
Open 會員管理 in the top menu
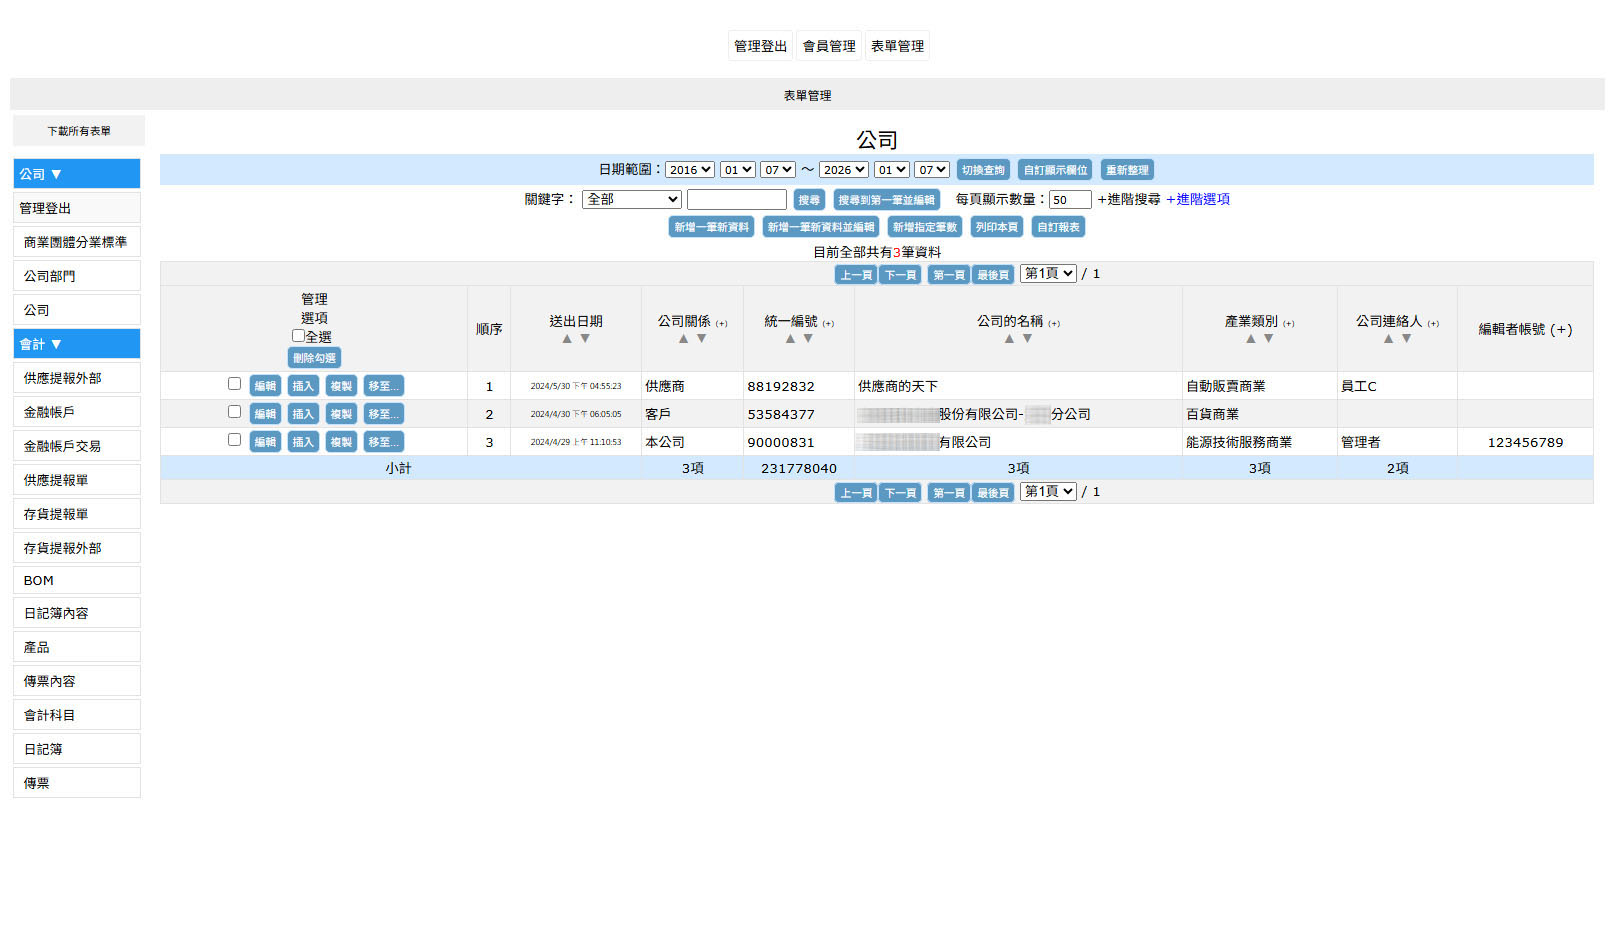(829, 46)
